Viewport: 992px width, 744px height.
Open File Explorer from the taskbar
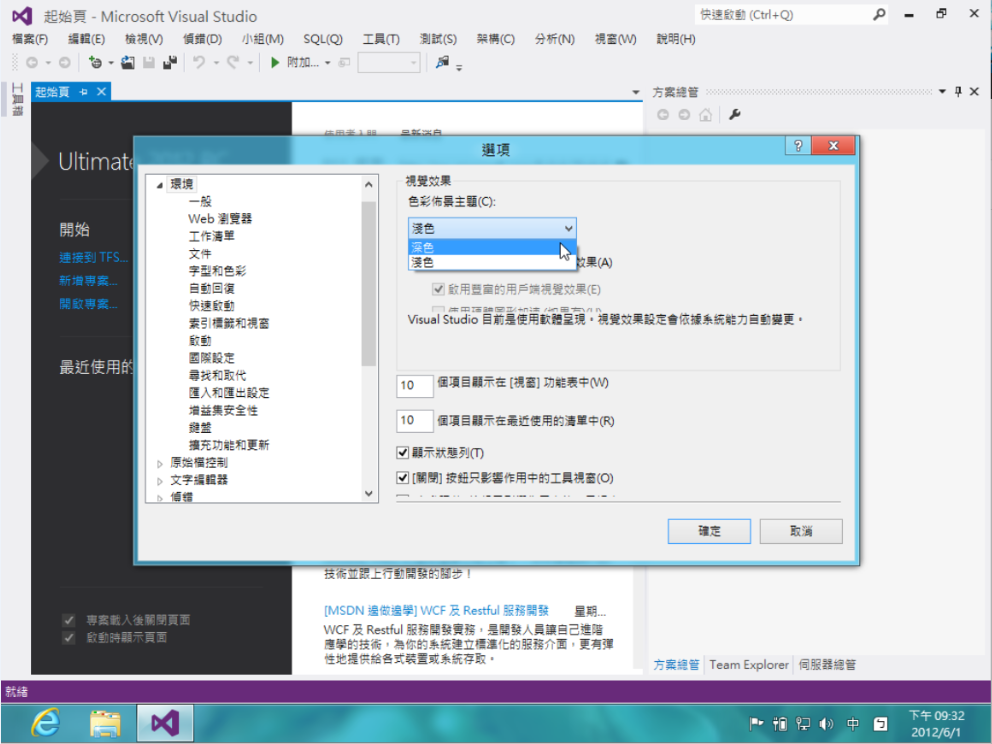click(x=105, y=723)
